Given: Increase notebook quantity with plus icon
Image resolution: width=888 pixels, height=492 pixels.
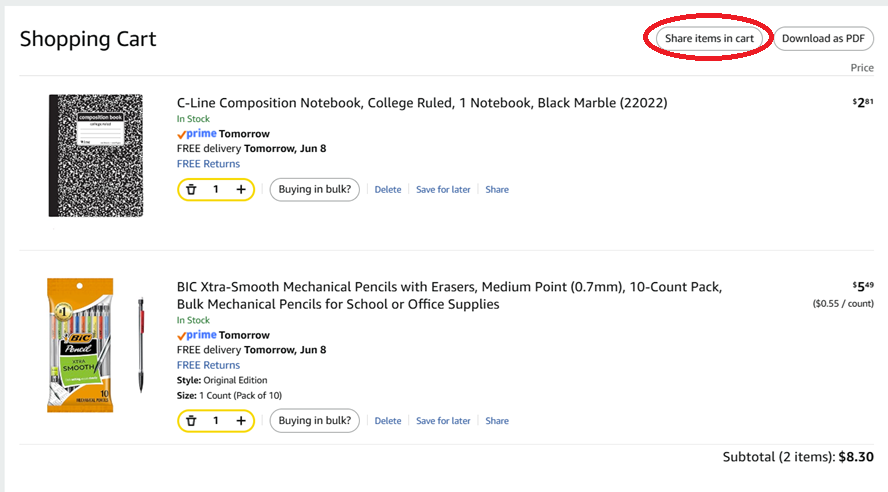Looking at the screenshot, I should click(x=241, y=190).
